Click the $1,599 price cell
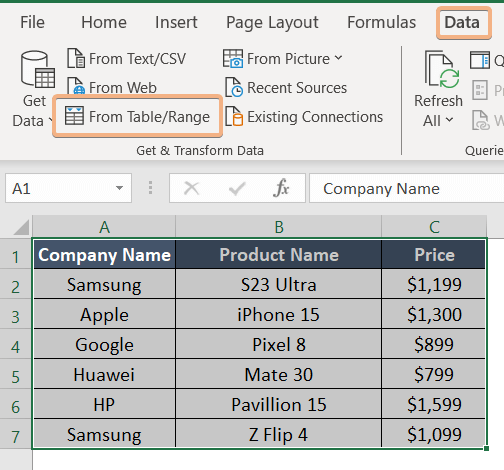The width and height of the screenshot is (504, 470). click(x=434, y=404)
